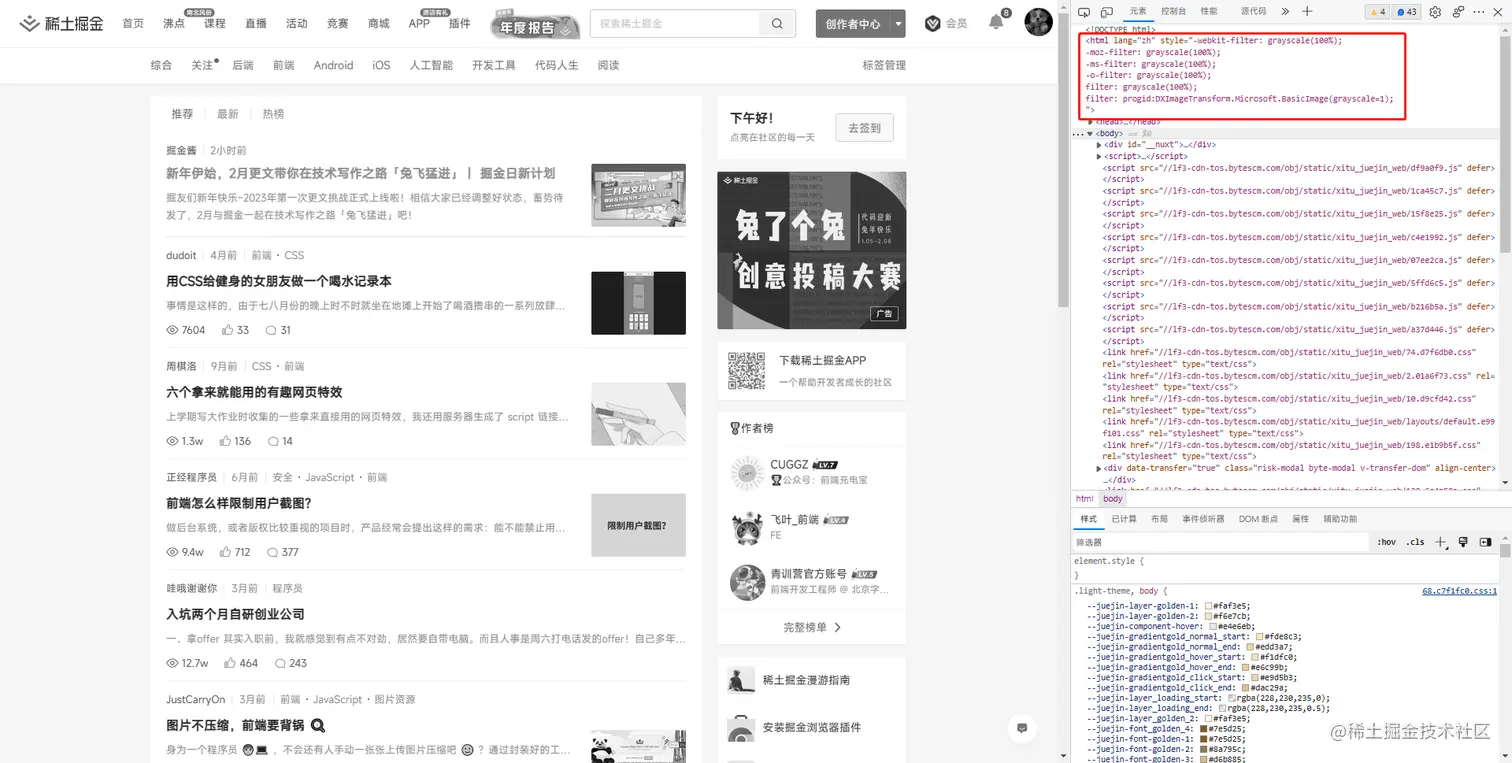Click the html breadcrumb in DevTools
The image size is (1512, 763).
(x=1085, y=498)
